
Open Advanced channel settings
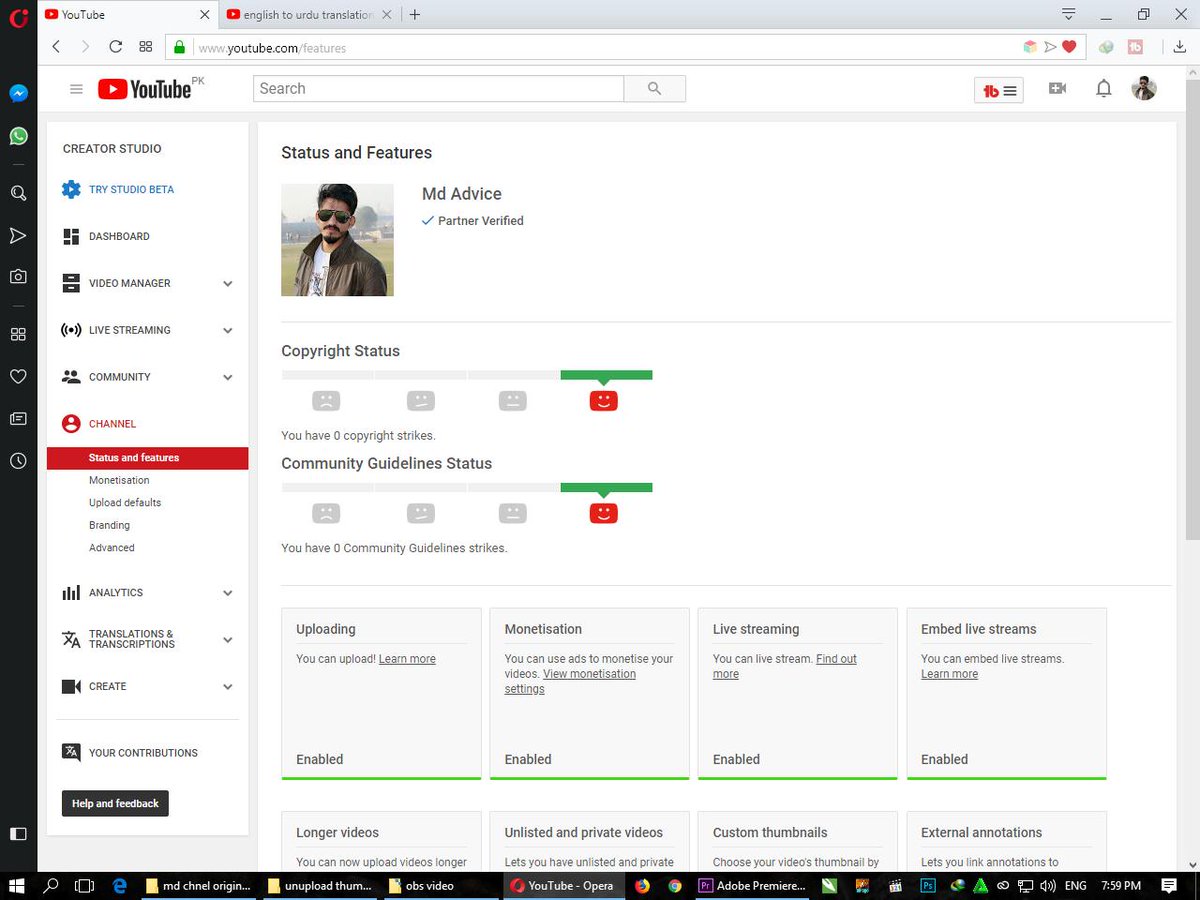coord(111,548)
